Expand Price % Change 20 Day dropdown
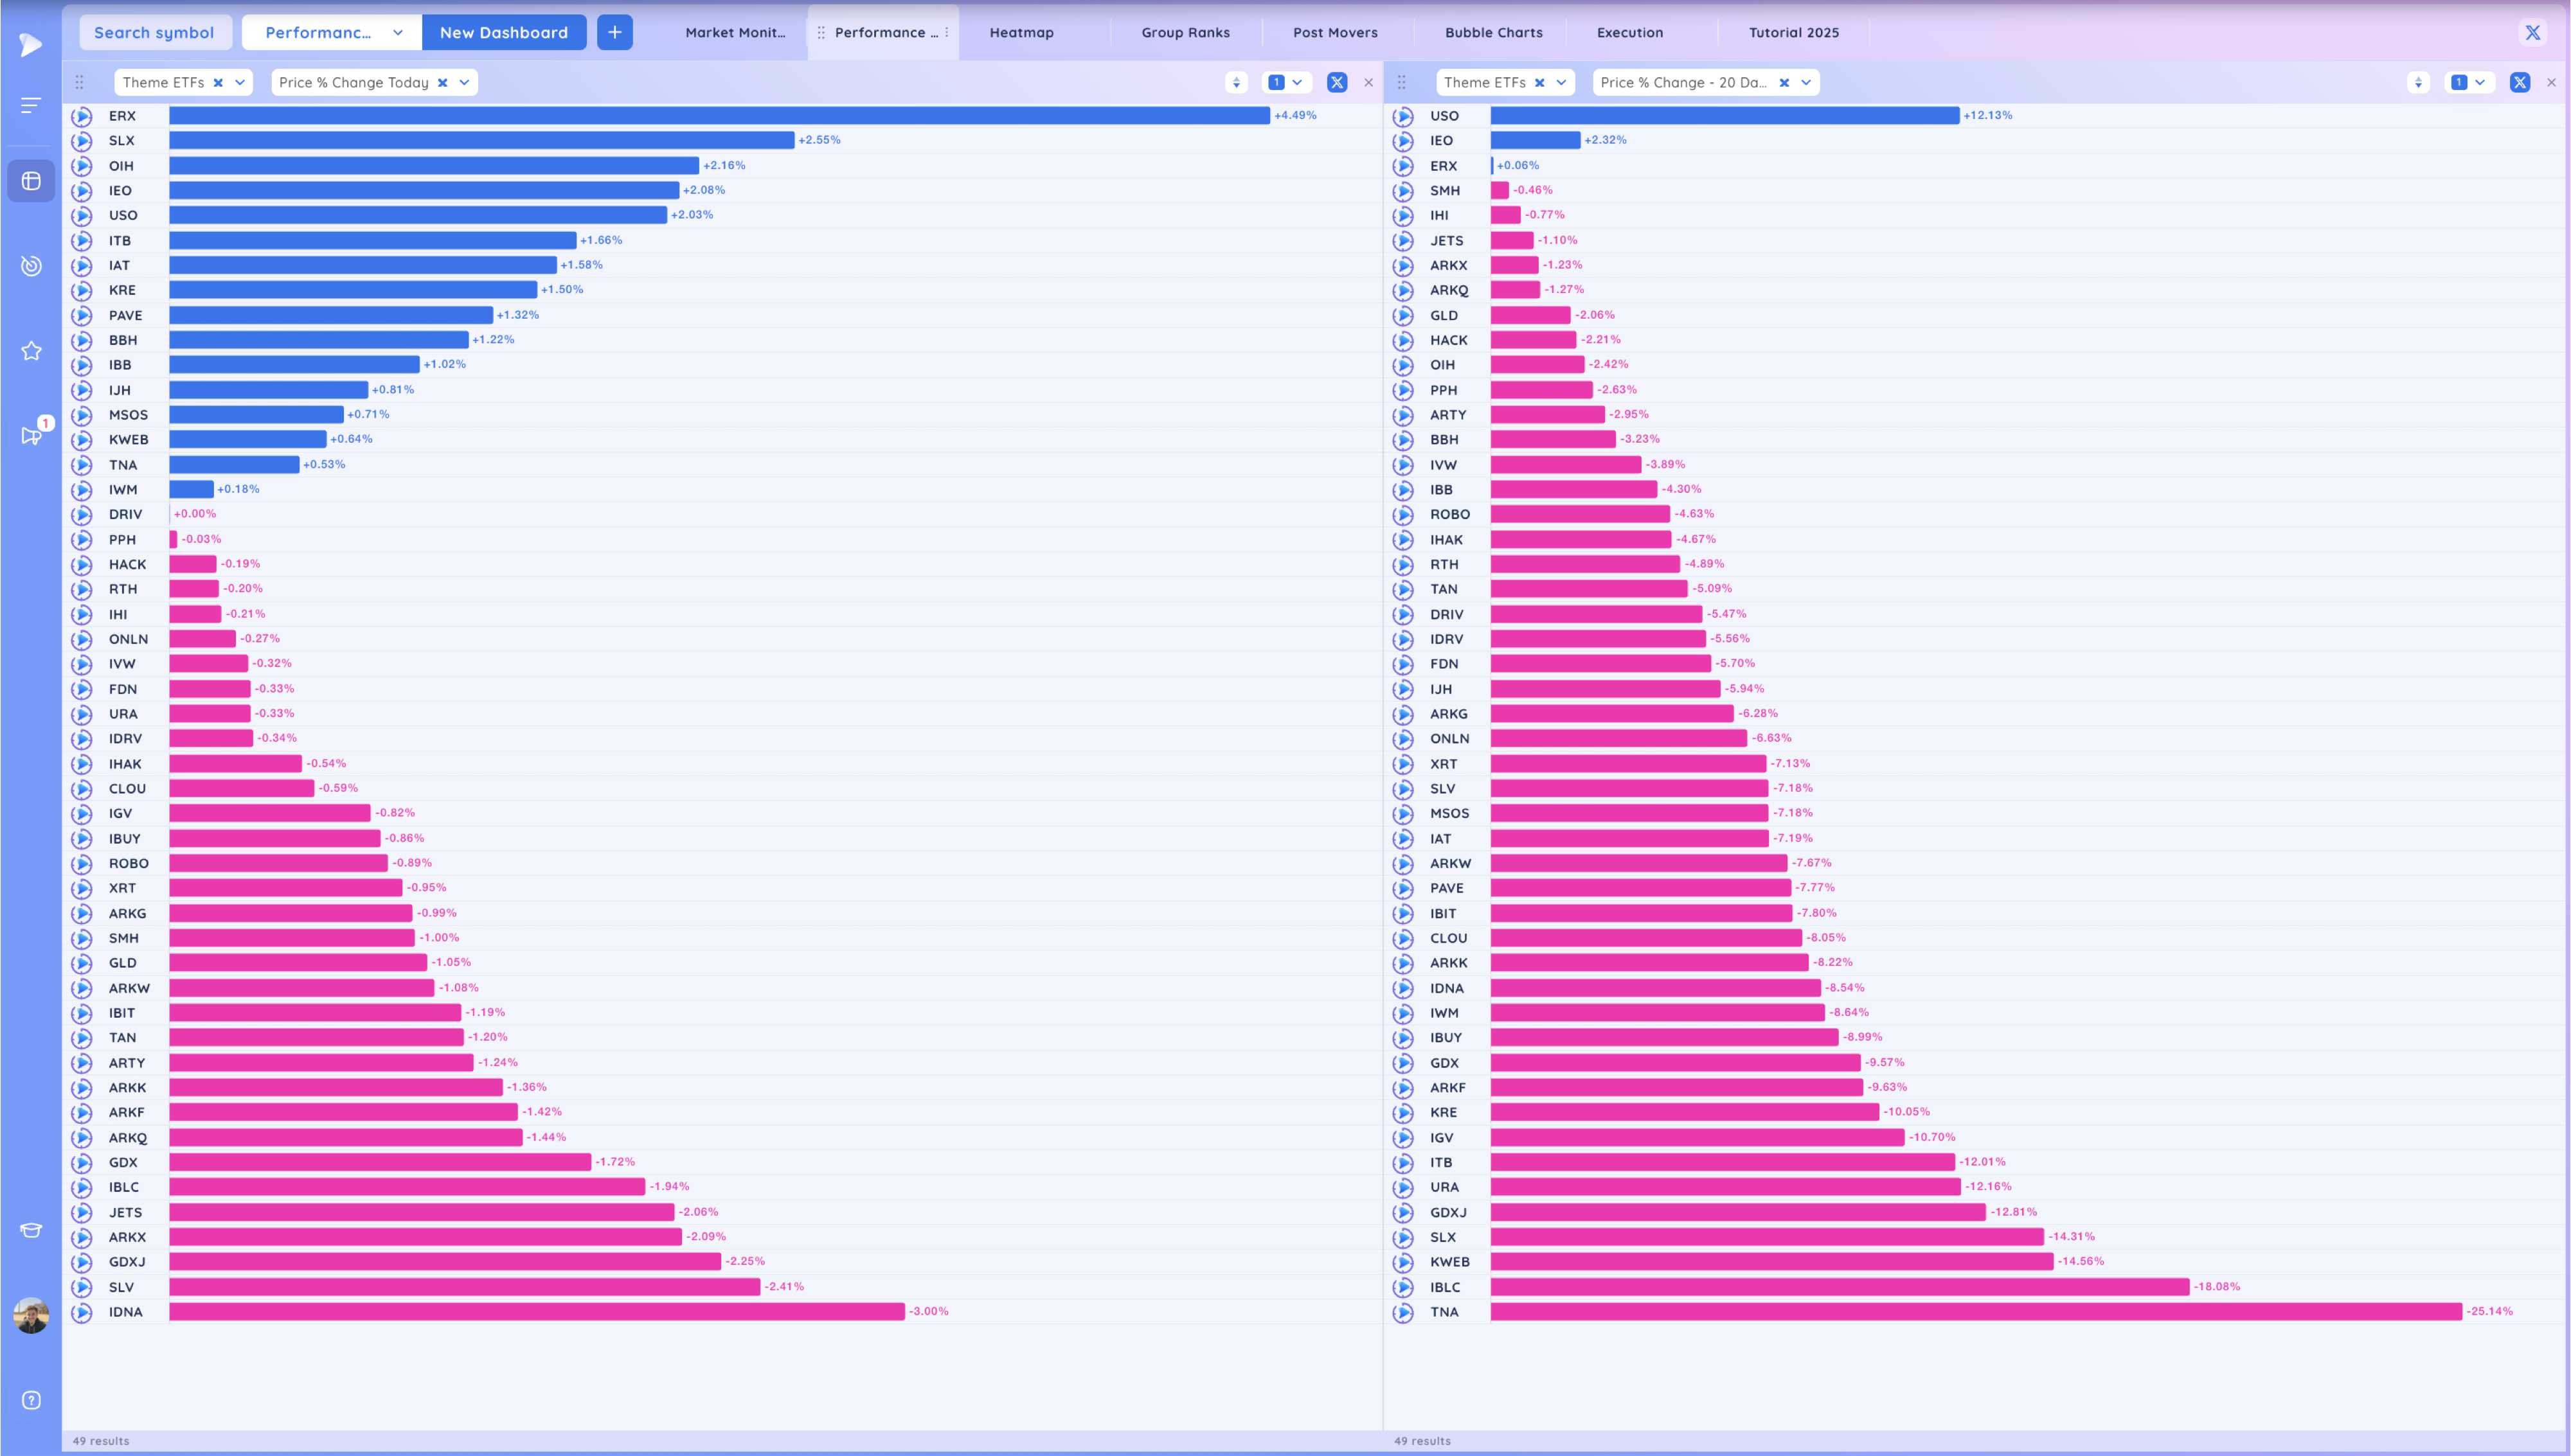Image resolution: width=2571 pixels, height=1456 pixels. tap(1806, 82)
